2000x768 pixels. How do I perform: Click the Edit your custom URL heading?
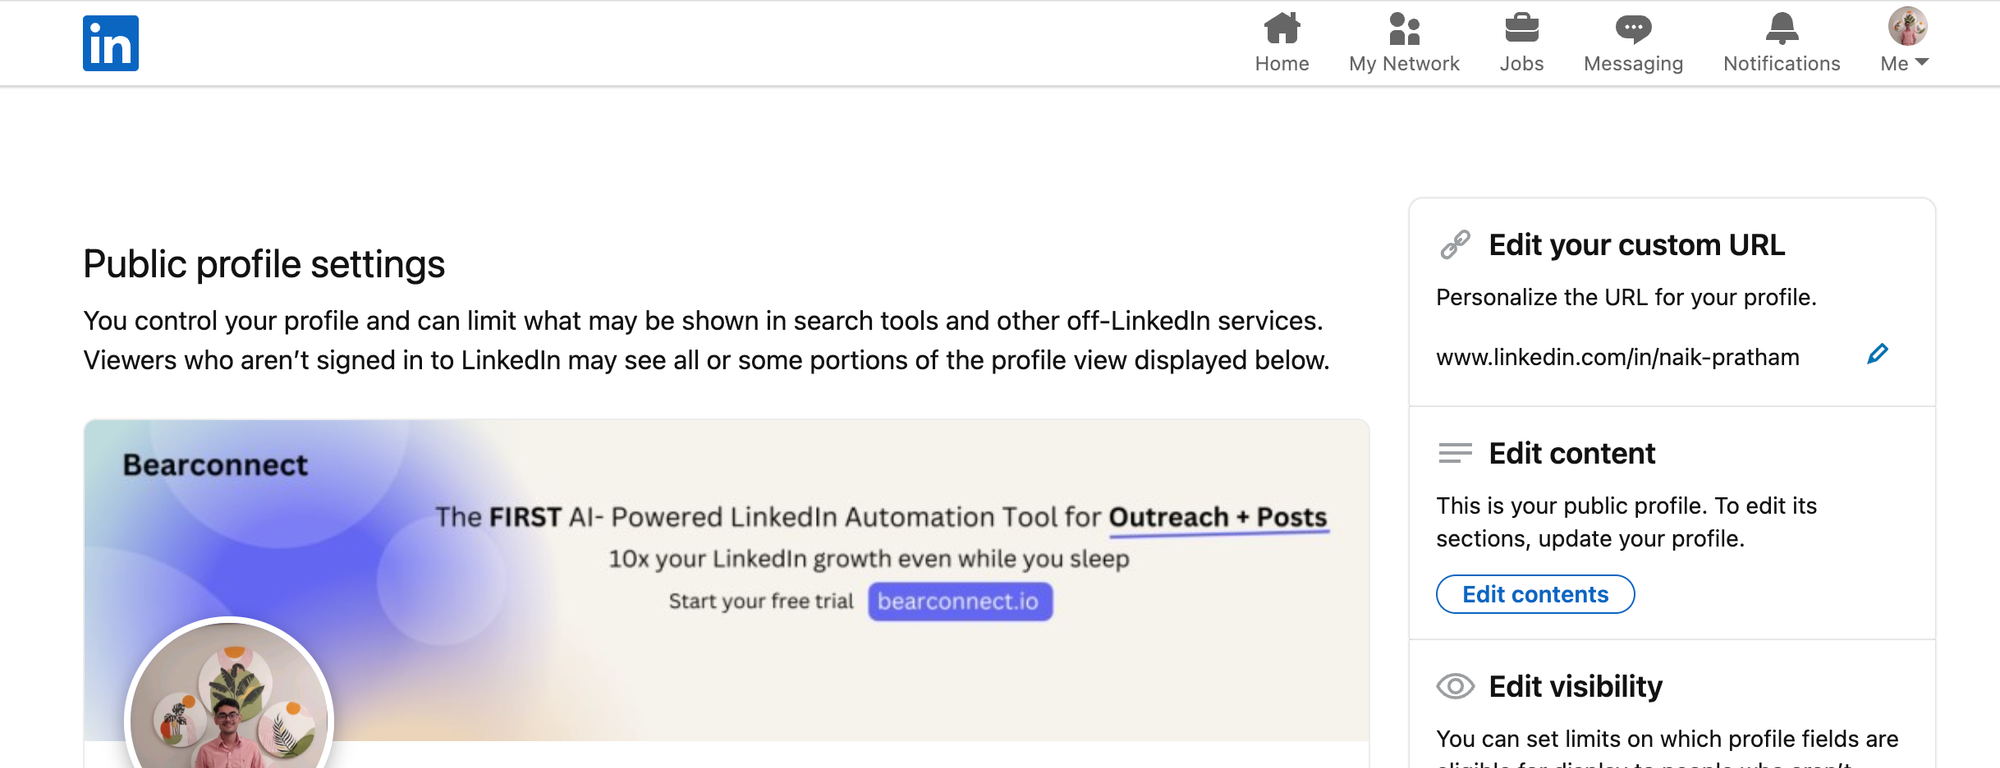click(1636, 245)
